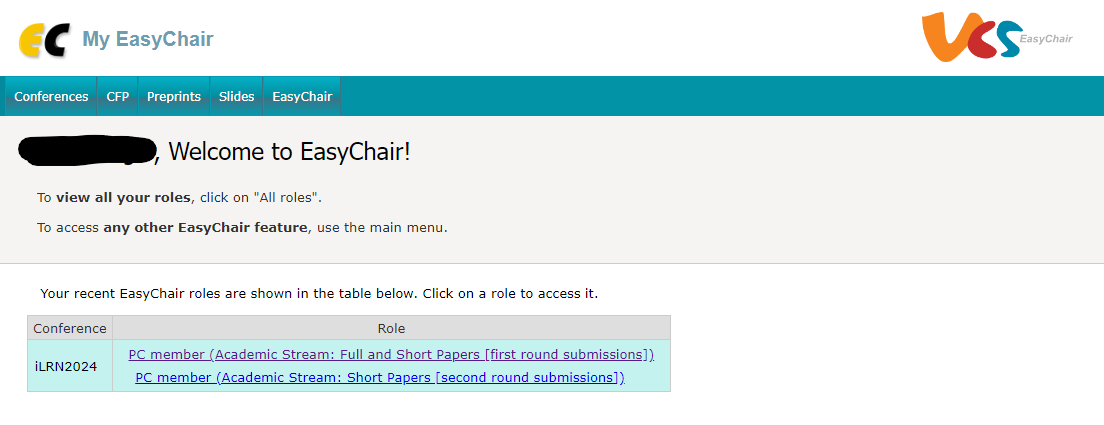Click the Conference column header
Viewport: 1104px width, 425px height.
pyautogui.click(x=70, y=328)
